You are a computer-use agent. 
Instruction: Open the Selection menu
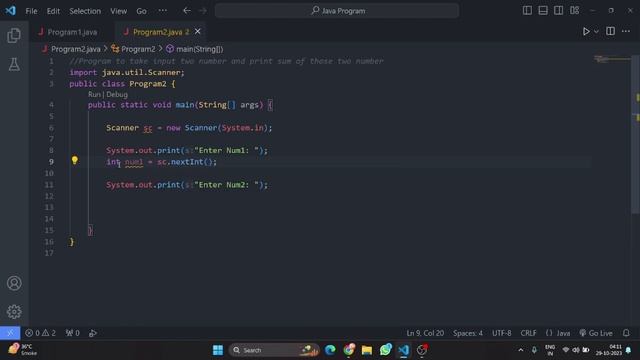(85, 11)
